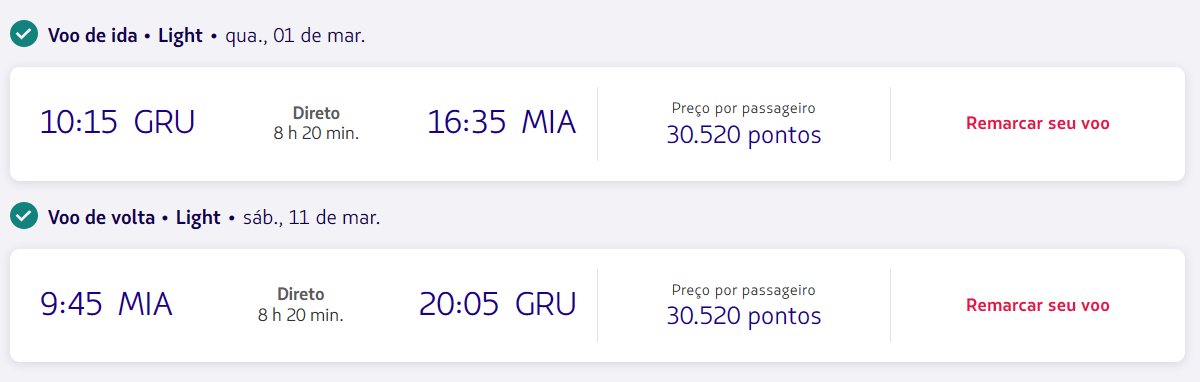Click Direto 8 h 20 min. on the outbound flight
Screen dimensions: 1200x382
pos(316,122)
